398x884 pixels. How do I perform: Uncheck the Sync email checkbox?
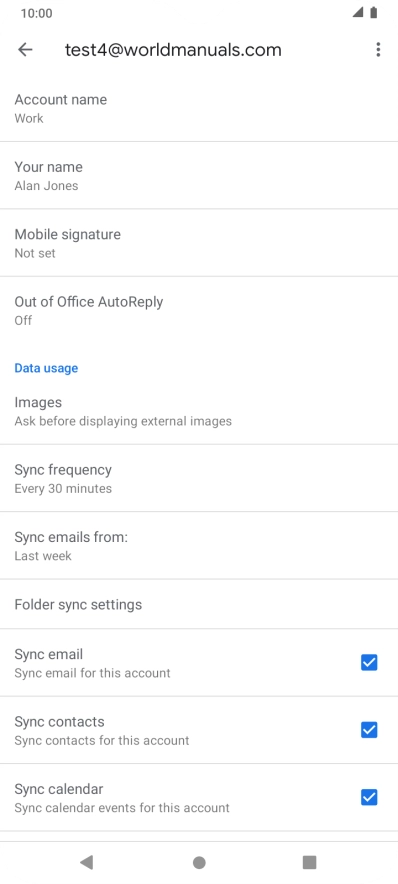point(369,662)
